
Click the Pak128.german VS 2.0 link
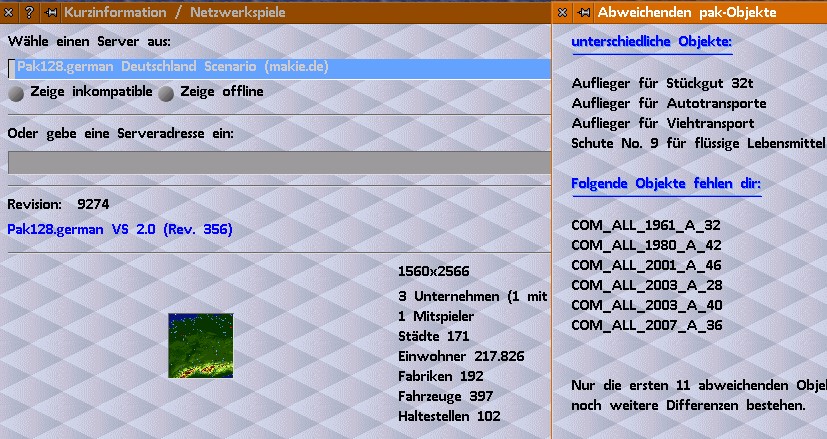tap(119, 230)
